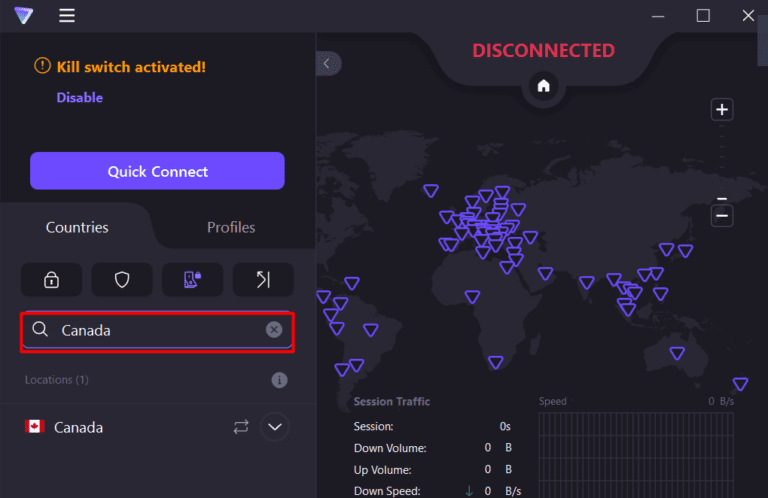Toggle the Secure Core lock filter
The image size is (768, 498).
(x=51, y=280)
